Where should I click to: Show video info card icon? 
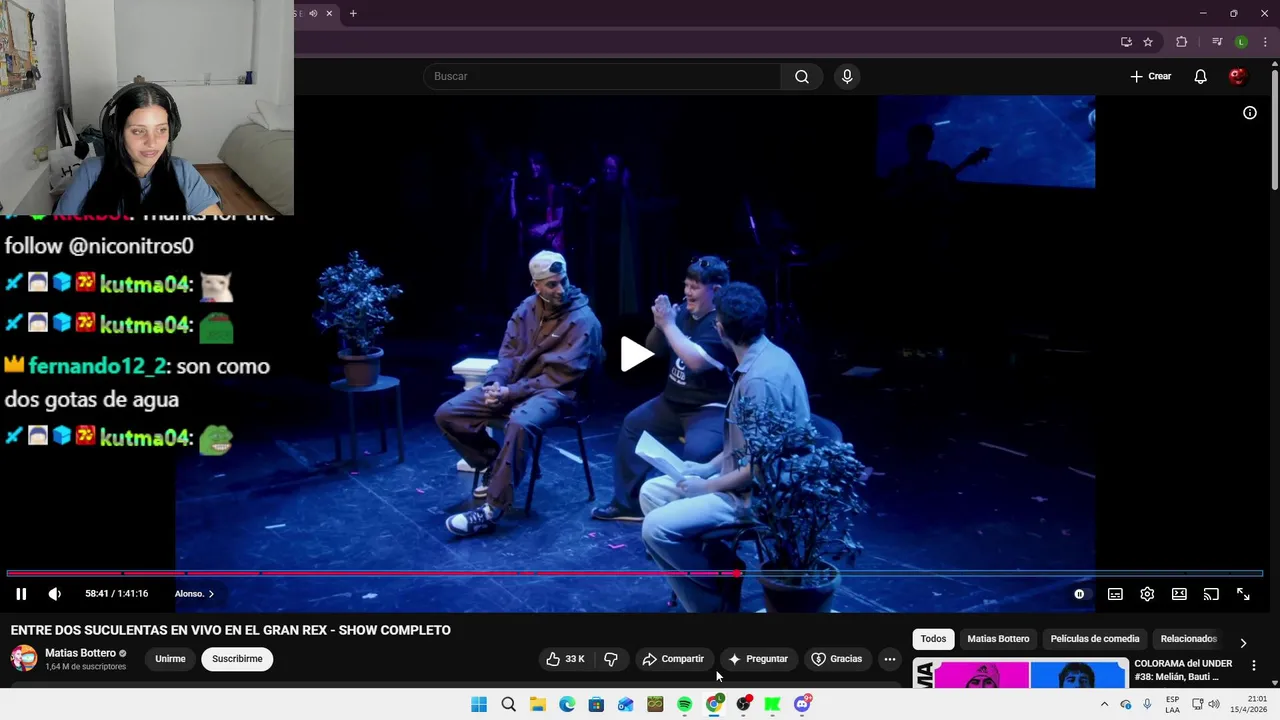click(x=1250, y=113)
